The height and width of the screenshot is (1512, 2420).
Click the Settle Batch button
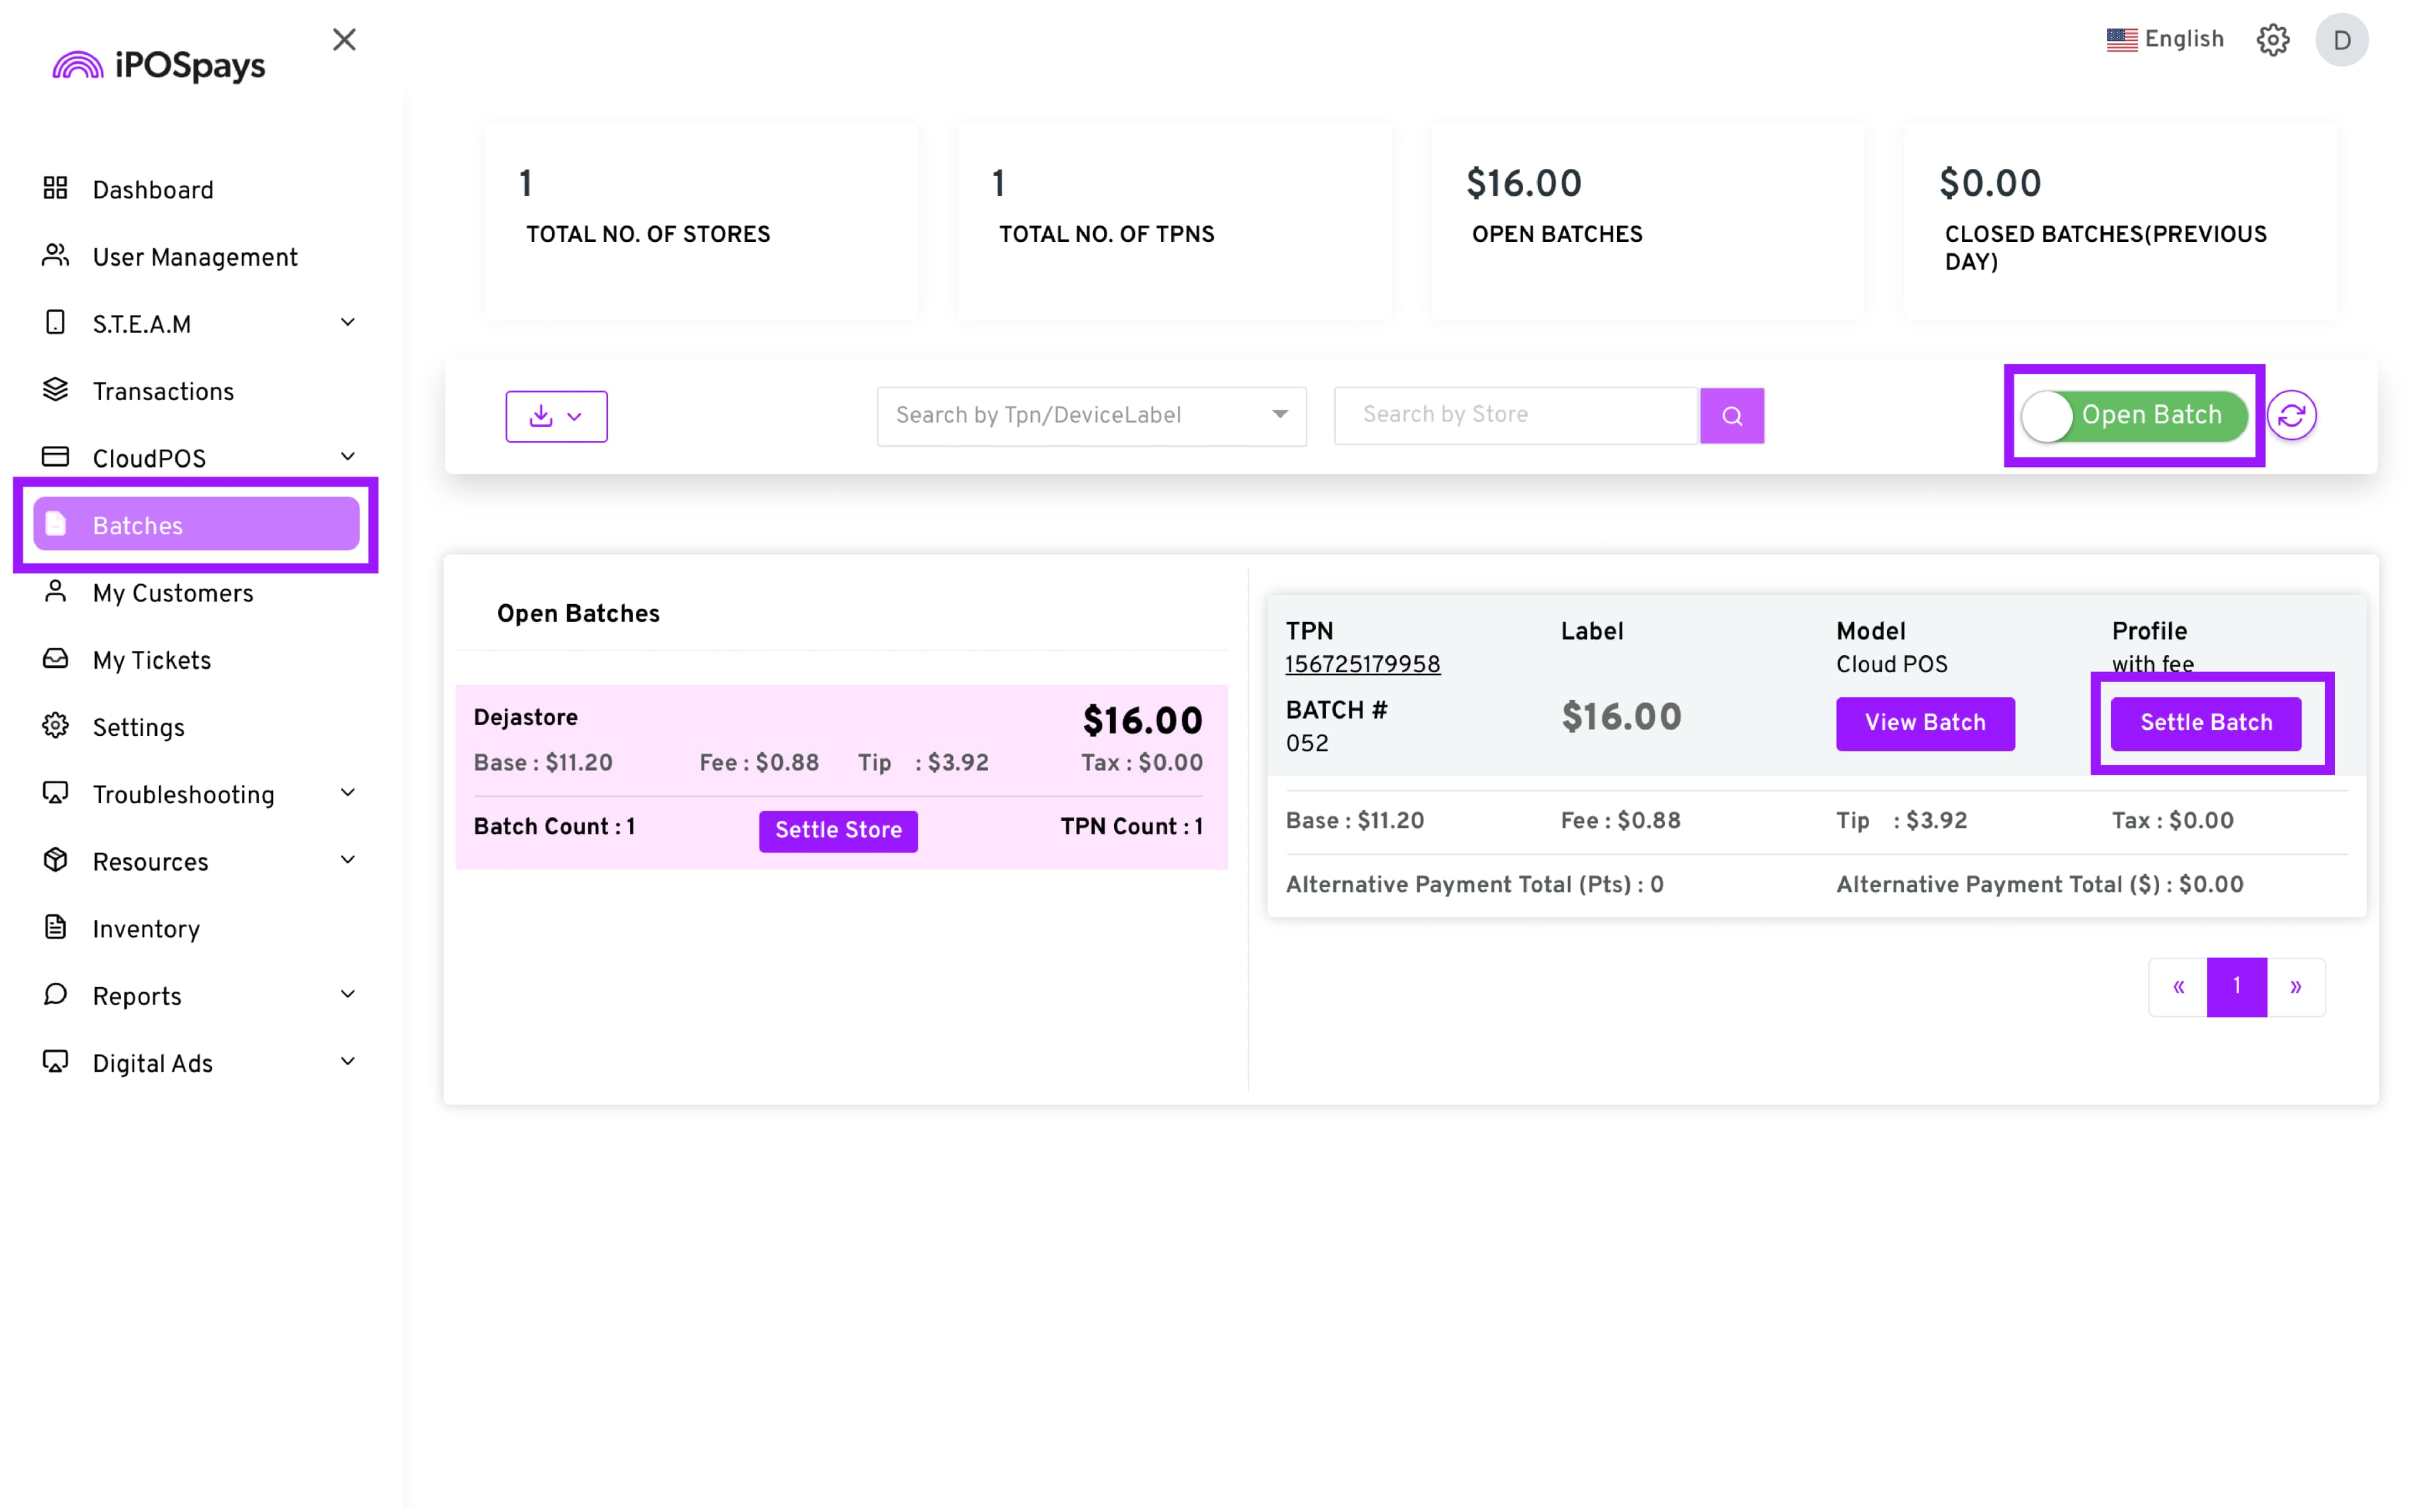2205,723
